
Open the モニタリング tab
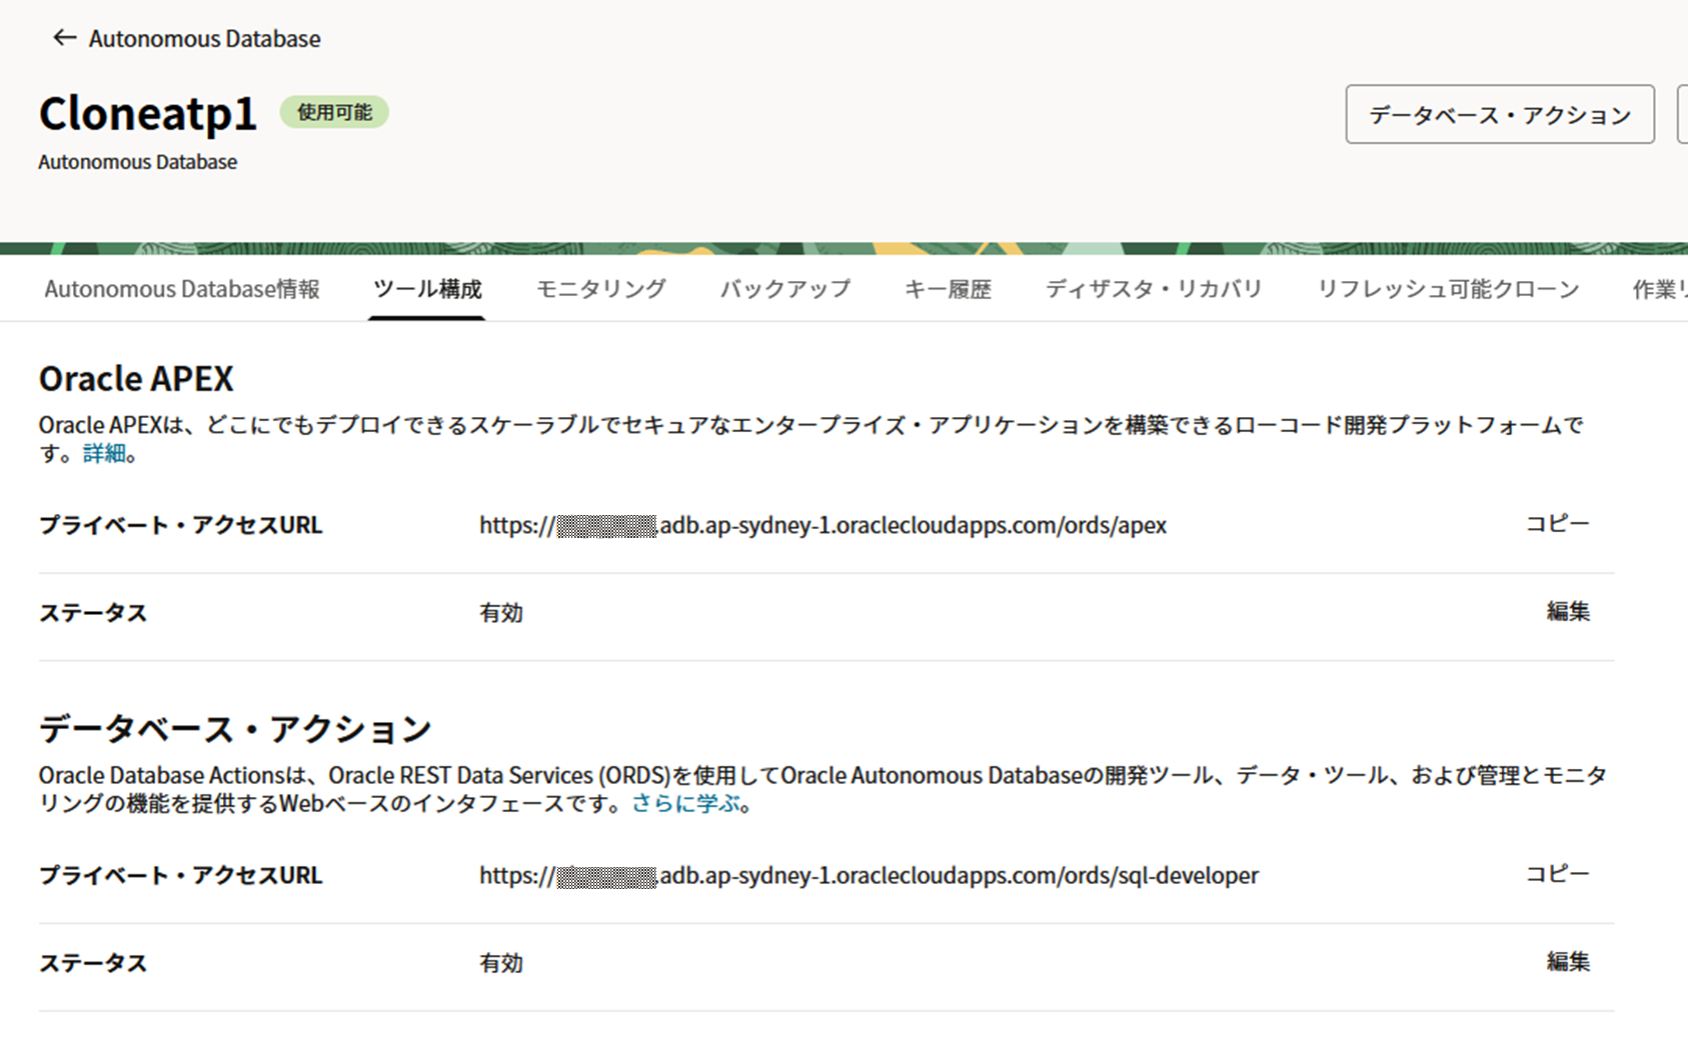[x=601, y=289]
